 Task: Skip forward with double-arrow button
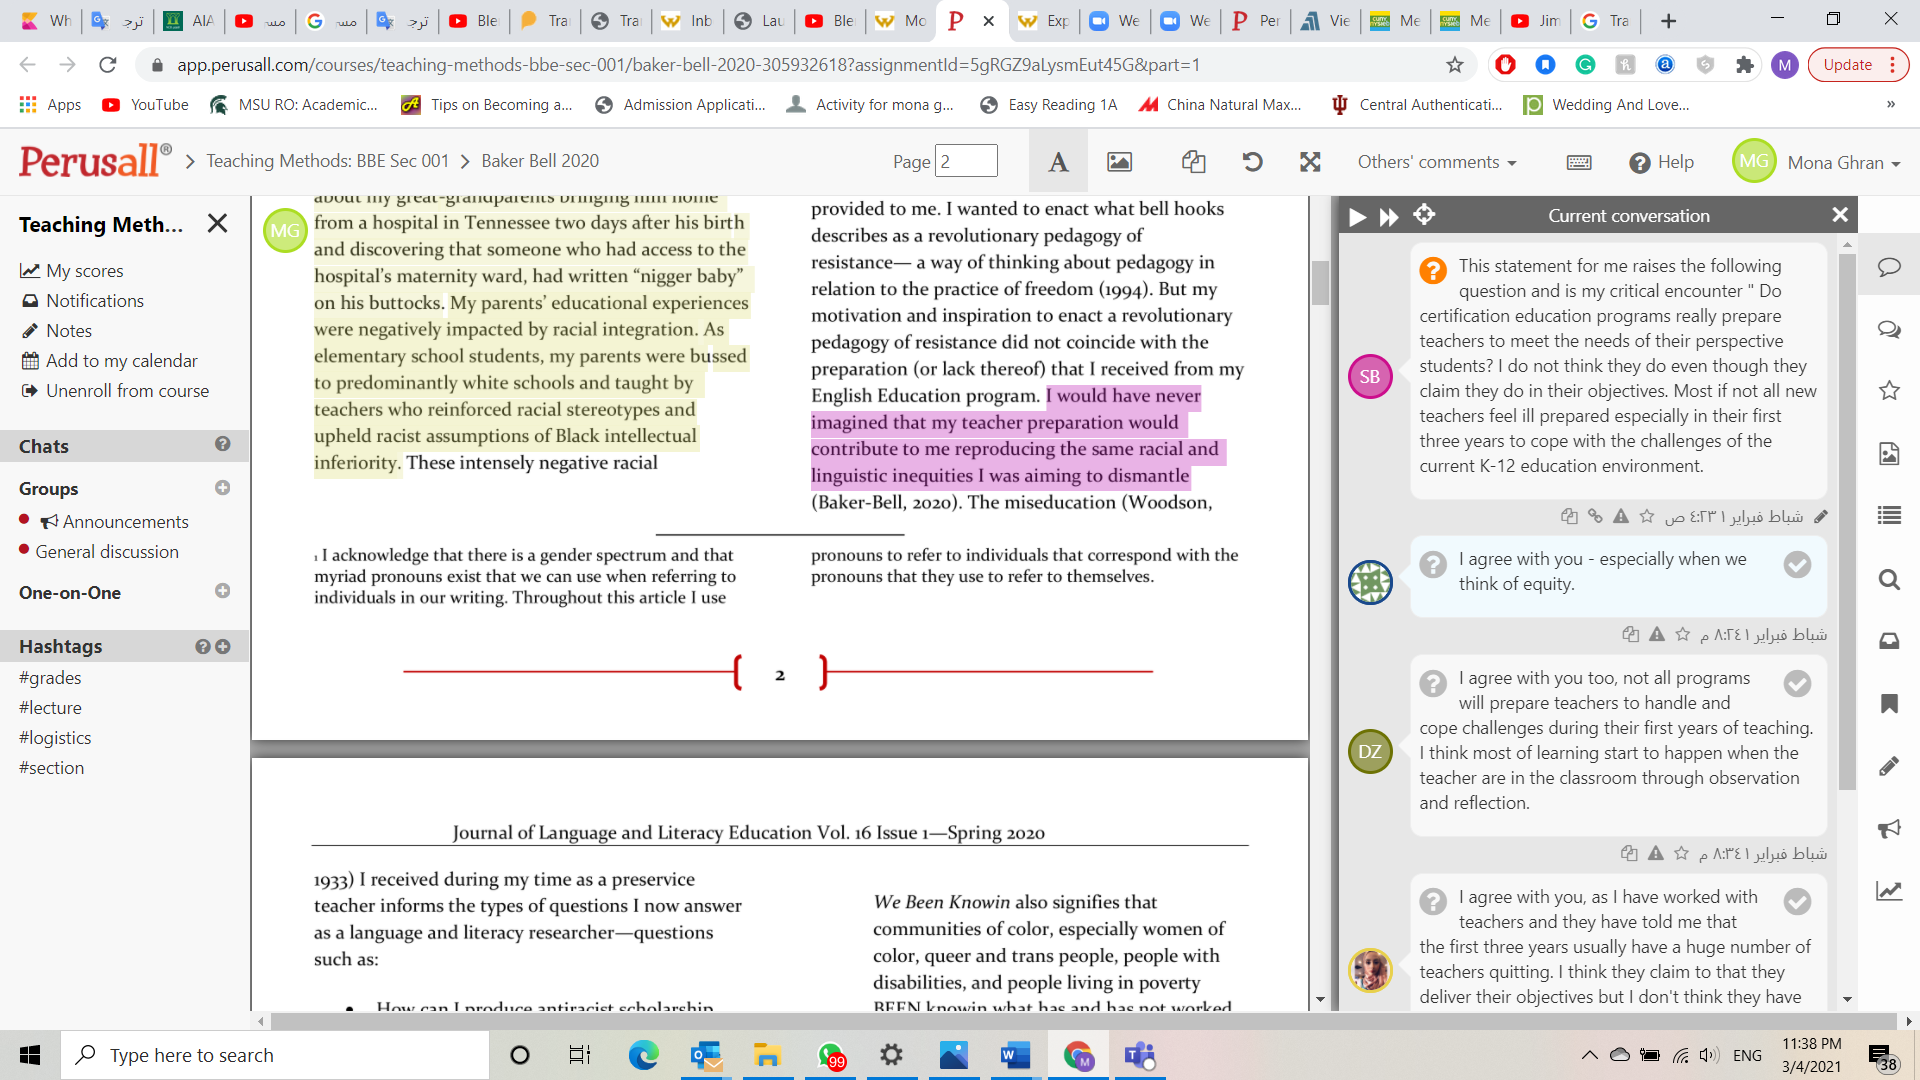click(x=1389, y=217)
